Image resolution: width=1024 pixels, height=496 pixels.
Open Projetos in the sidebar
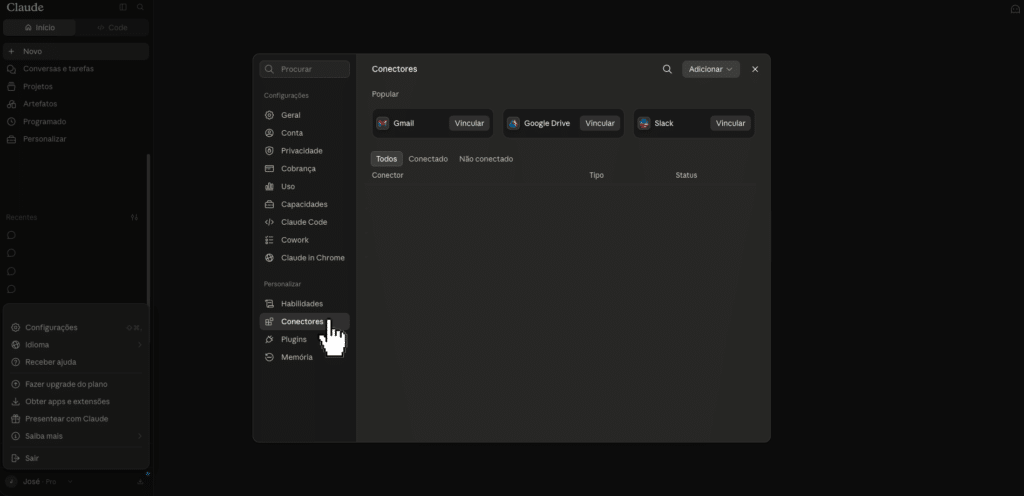[76, 86]
